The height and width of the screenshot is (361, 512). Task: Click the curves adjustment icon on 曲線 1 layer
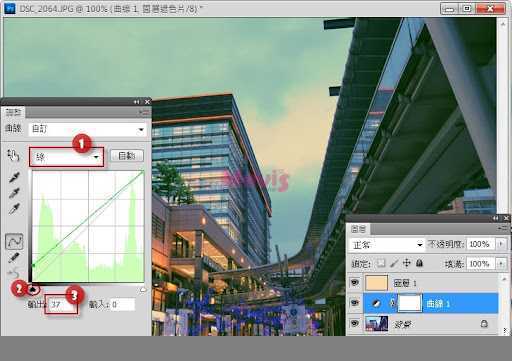click(376, 303)
